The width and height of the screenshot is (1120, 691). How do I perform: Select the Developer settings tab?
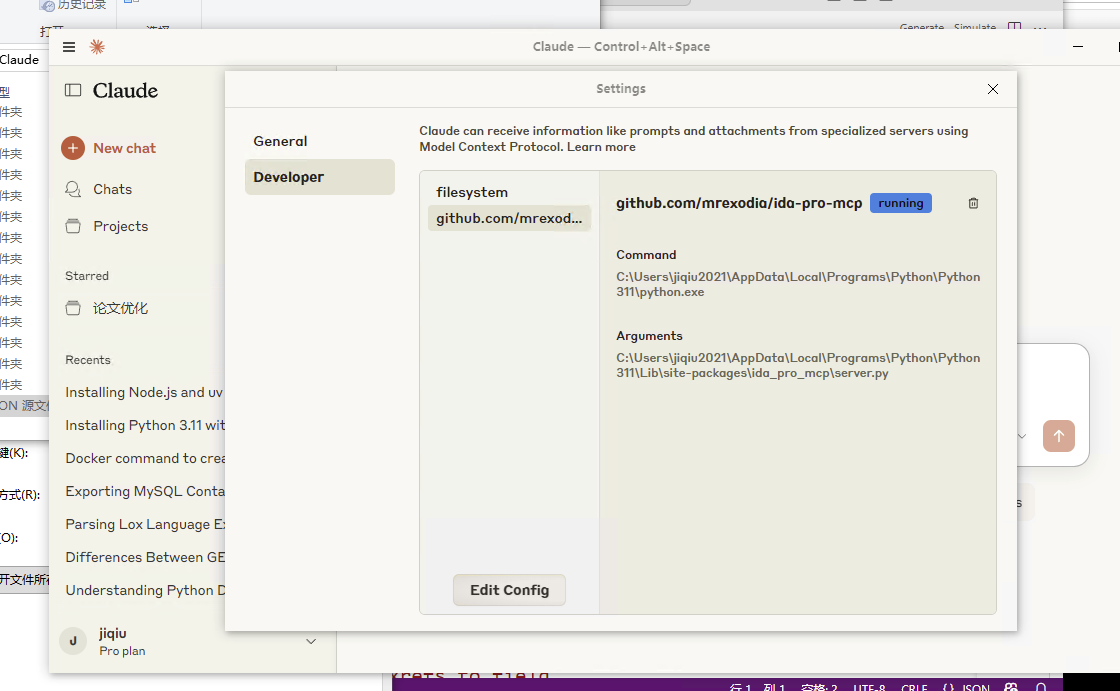319,177
